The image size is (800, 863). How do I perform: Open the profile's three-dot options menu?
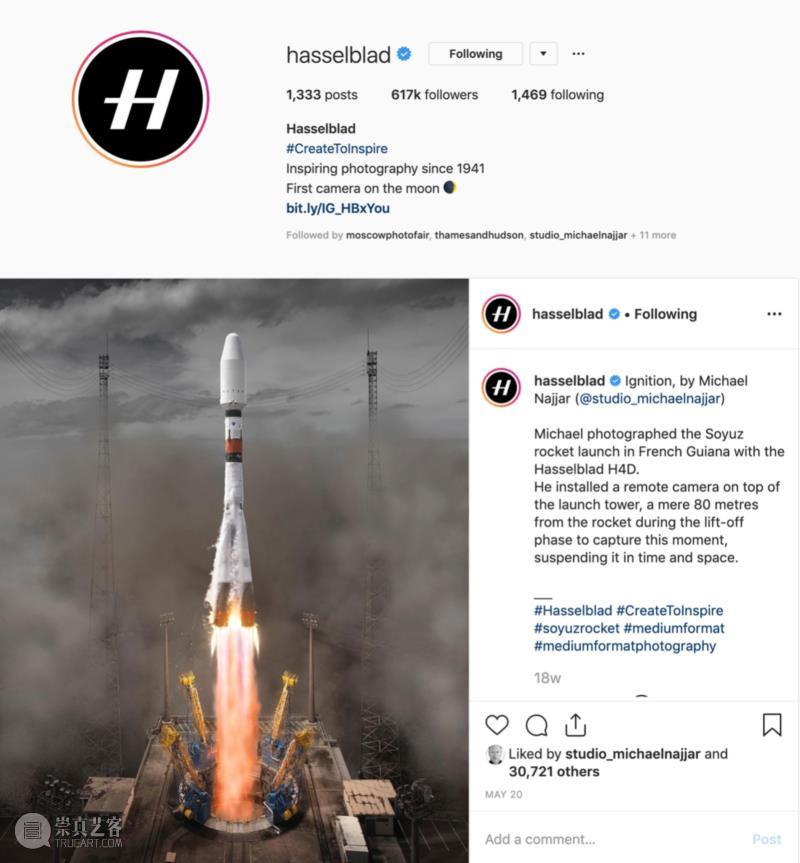(578, 53)
